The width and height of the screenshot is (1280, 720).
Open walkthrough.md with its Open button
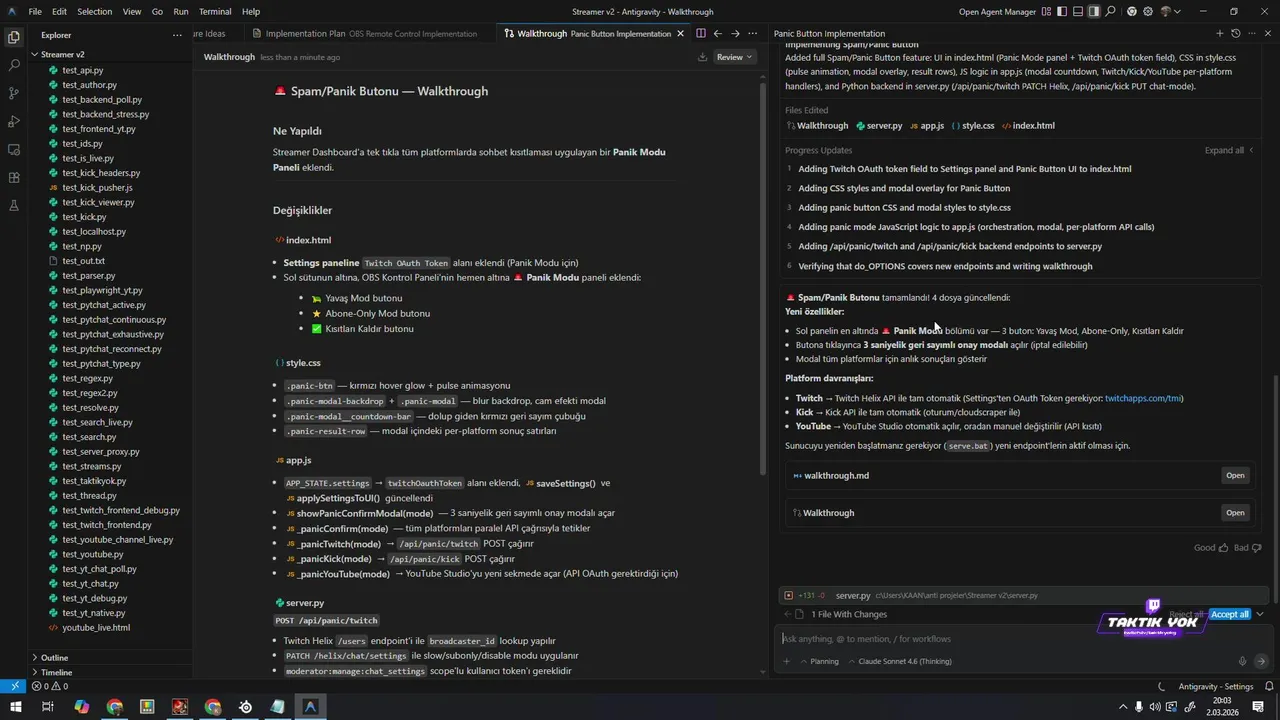pyautogui.click(x=1235, y=475)
